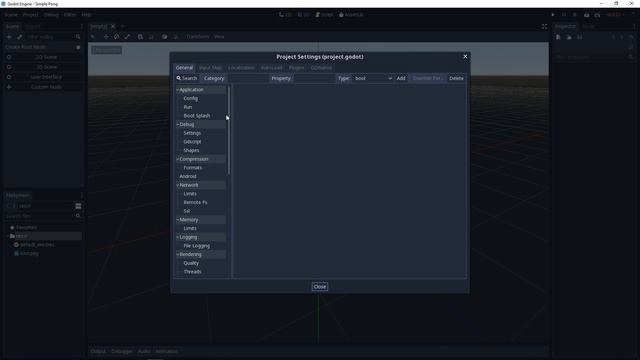Select the Remote Fs item

[x=195, y=202]
